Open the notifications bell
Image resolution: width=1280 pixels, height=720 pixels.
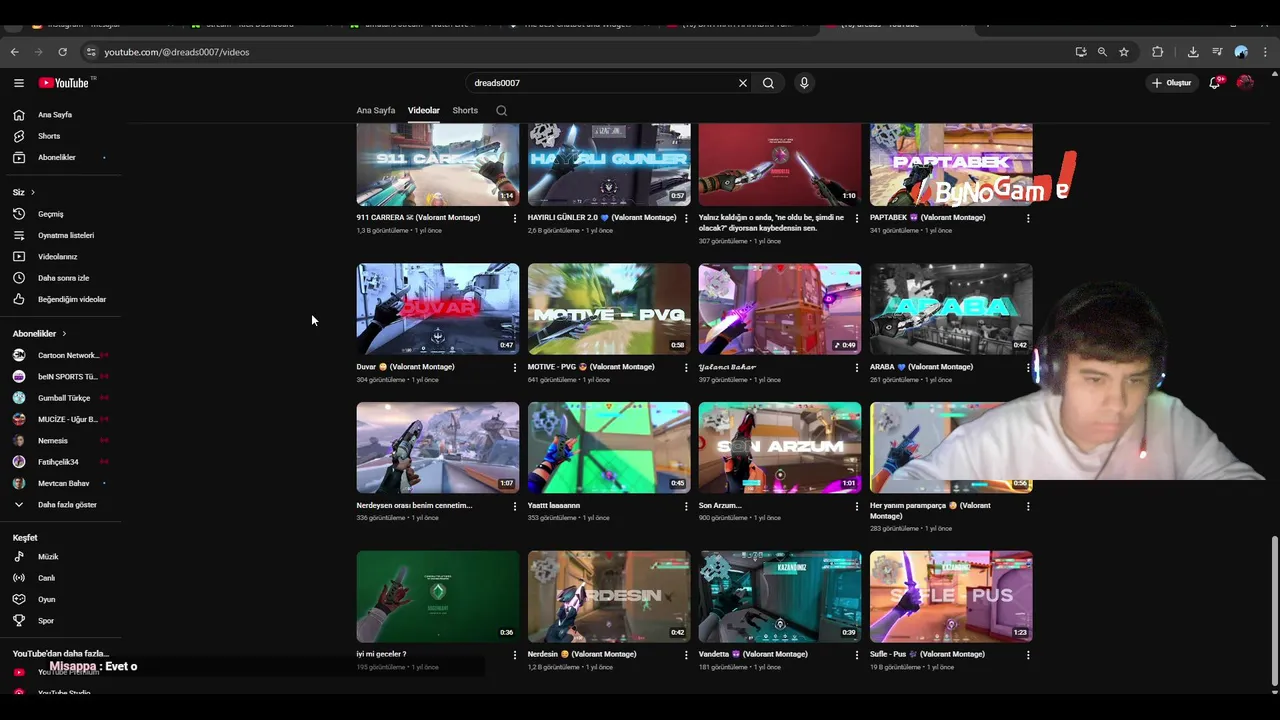click(x=1214, y=83)
